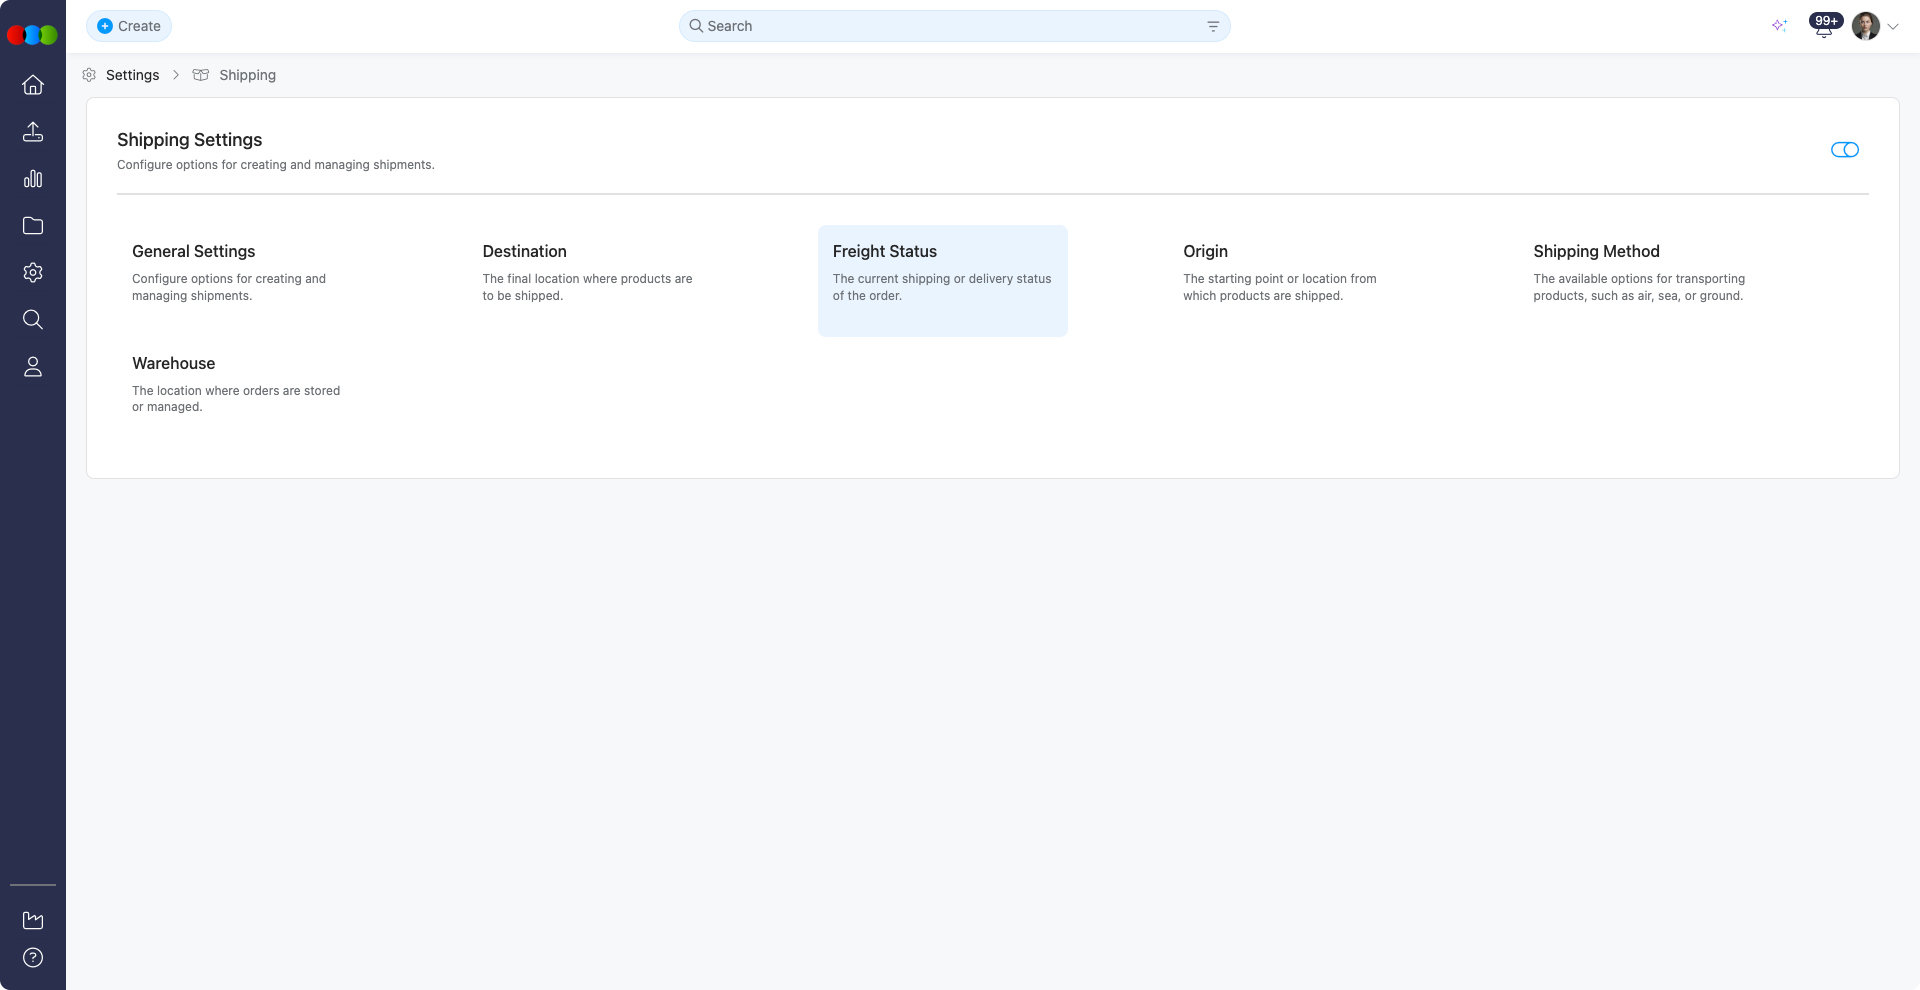Open the notifications bell with 99+ badge
This screenshot has height=990, width=1920.
[x=1824, y=27]
